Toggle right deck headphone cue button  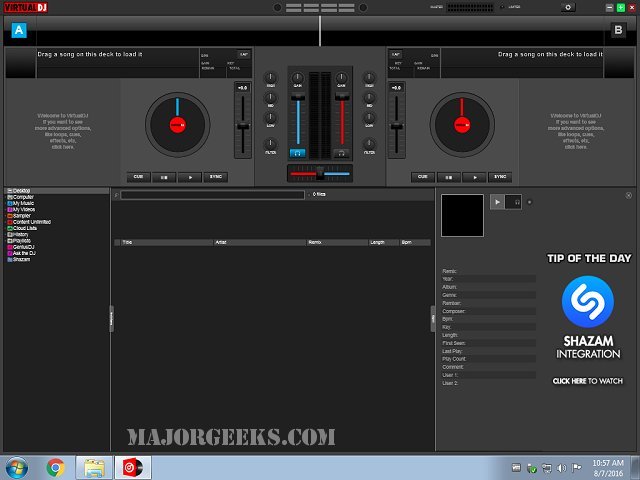pos(341,153)
